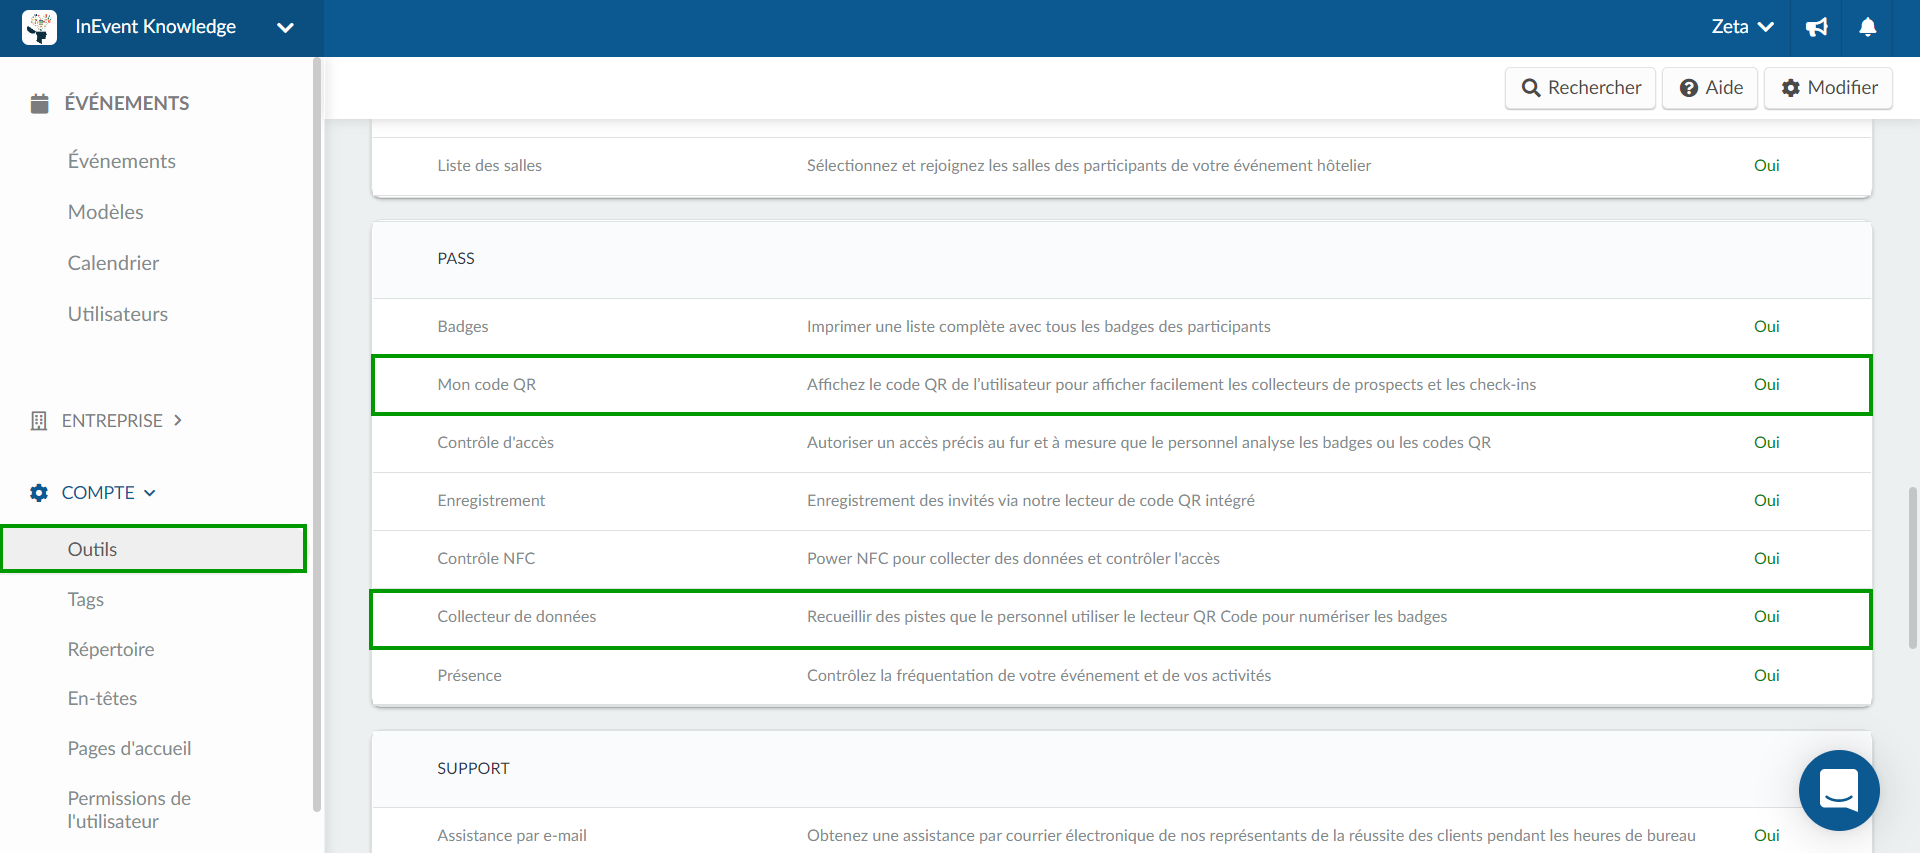Open Pages d'accueil in the sidebar
Viewport: 1920px width, 853px height.
coord(129,748)
